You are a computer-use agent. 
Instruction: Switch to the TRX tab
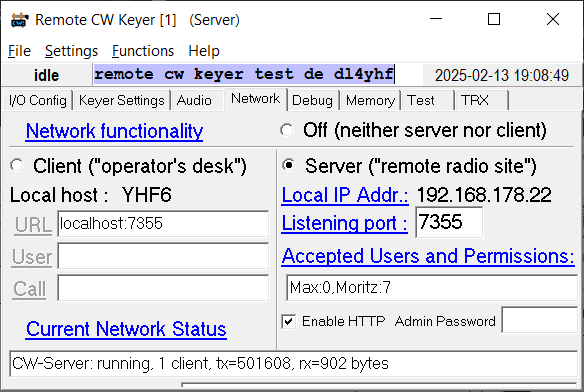(x=474, y=101)
